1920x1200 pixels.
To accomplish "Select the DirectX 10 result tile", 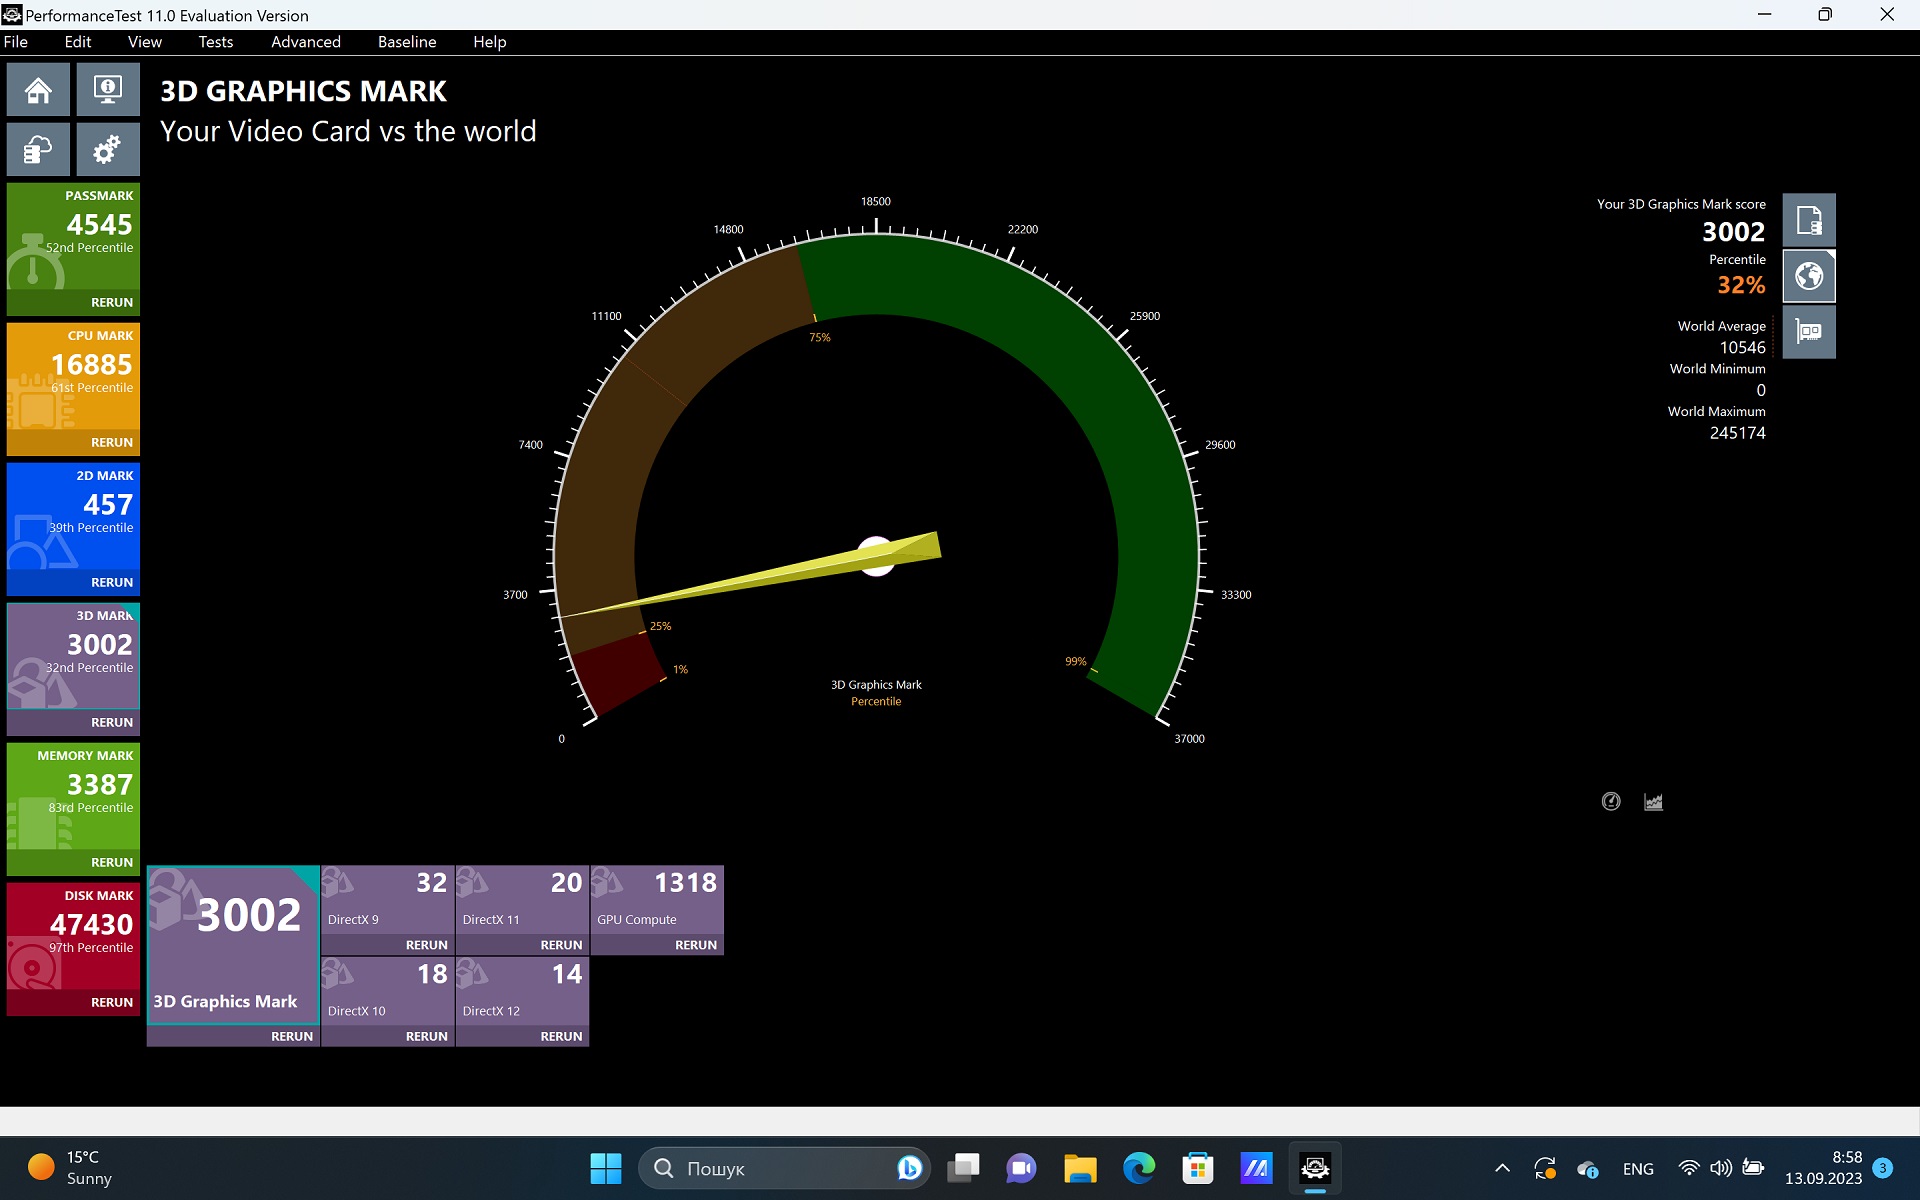I will tap(388, 991).
